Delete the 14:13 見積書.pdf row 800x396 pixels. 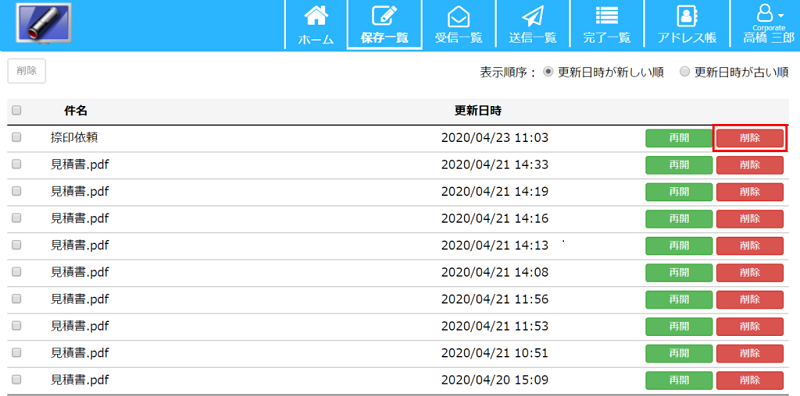tap(749, 246)
